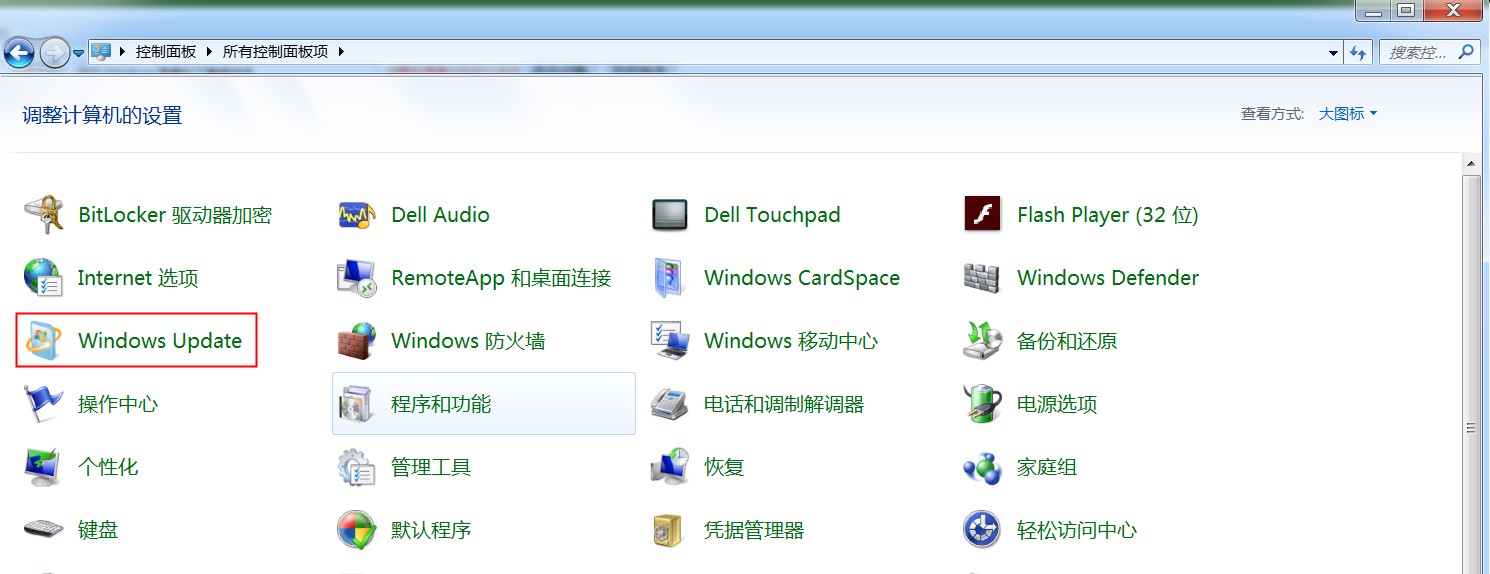
Task: Open the Windows CardSpace icon
Action: pos(670,278)
